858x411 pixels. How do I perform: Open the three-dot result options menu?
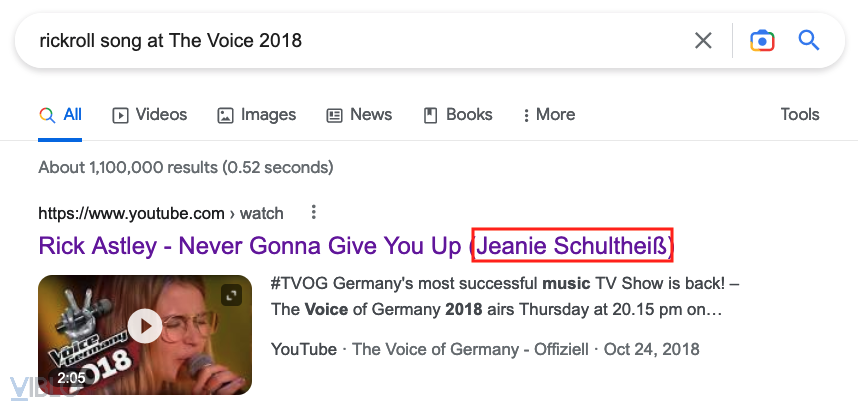coord(314,212)
